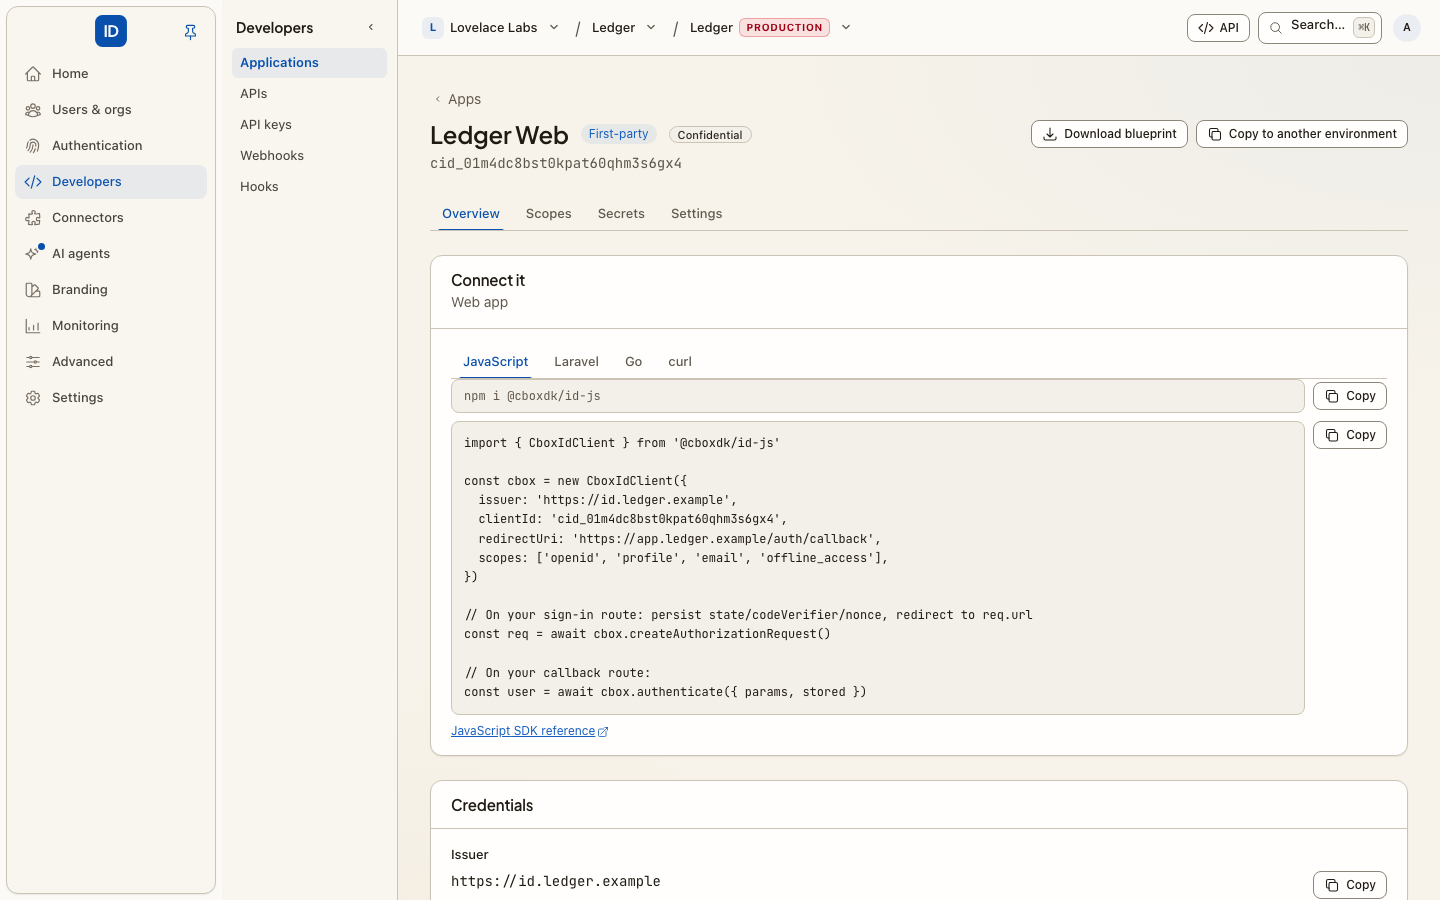Go to Users & orgs
Image resolution: width=1440 pixels, height=900 pixels.
[x=111, y=110]
